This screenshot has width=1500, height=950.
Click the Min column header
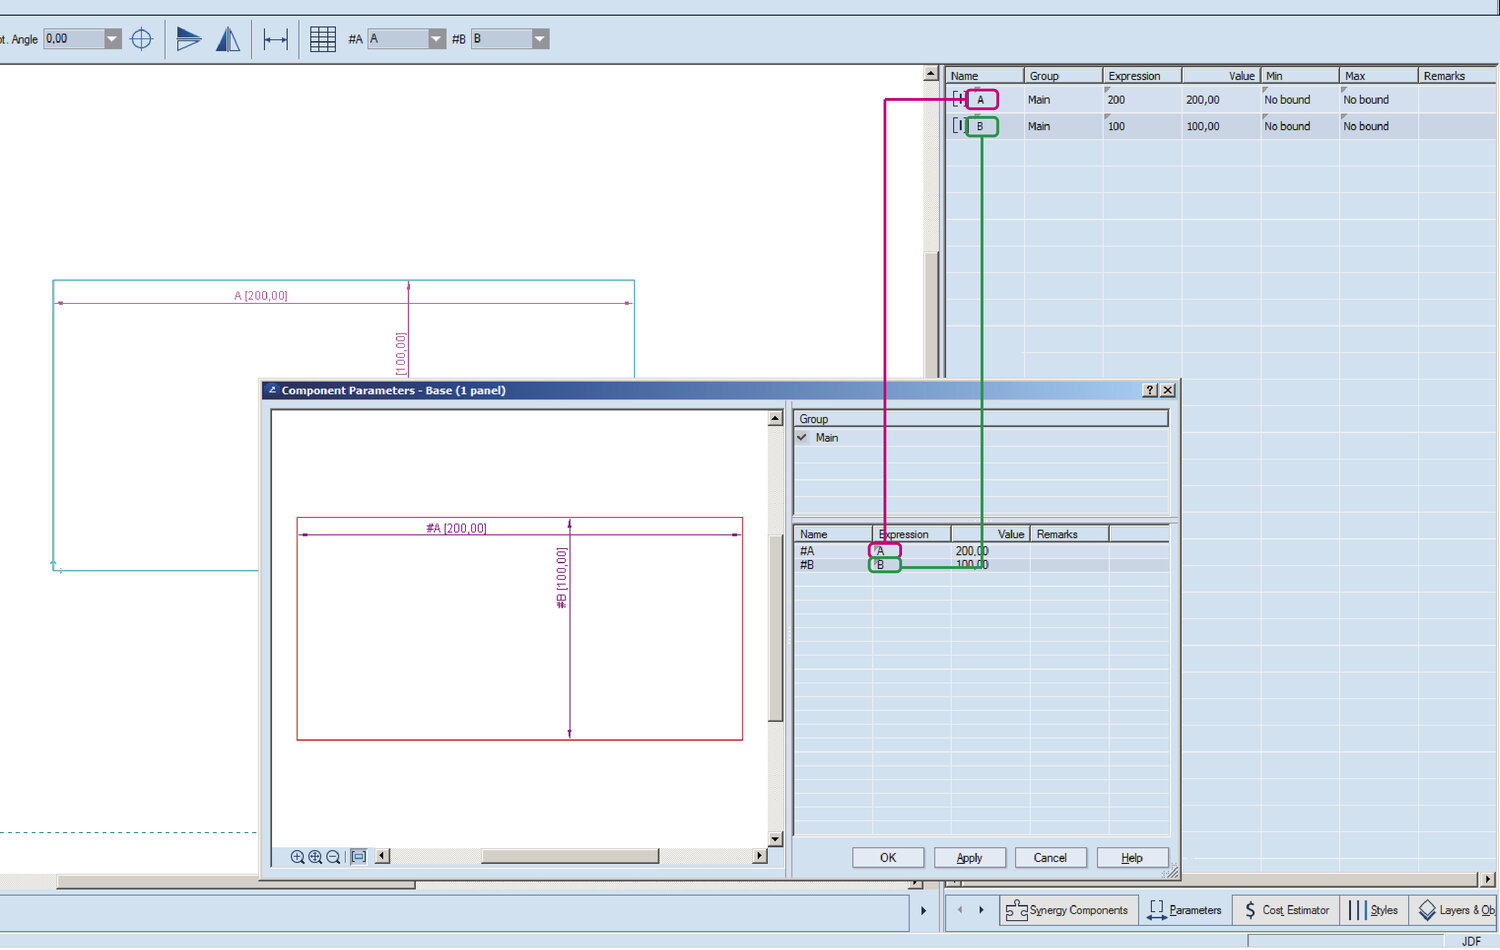pyautogui.click(x=1300, y=76)
